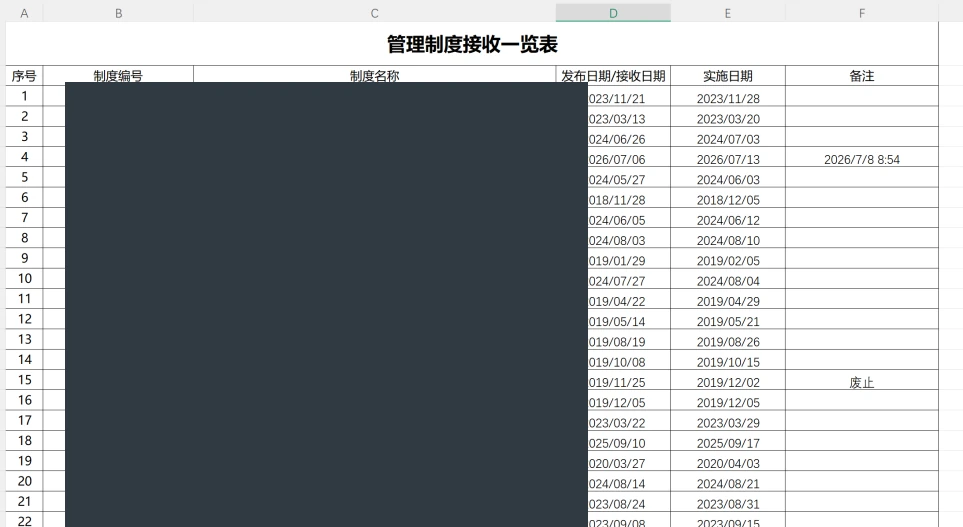Select sequence number cell 21
This screenshot has width=963, height=527.
[x=24, y=501]
